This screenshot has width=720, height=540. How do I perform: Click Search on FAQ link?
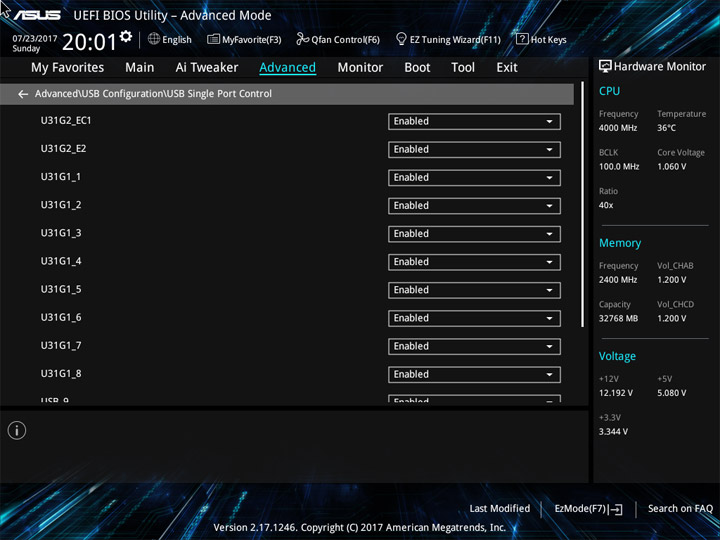tap(680, 508)
